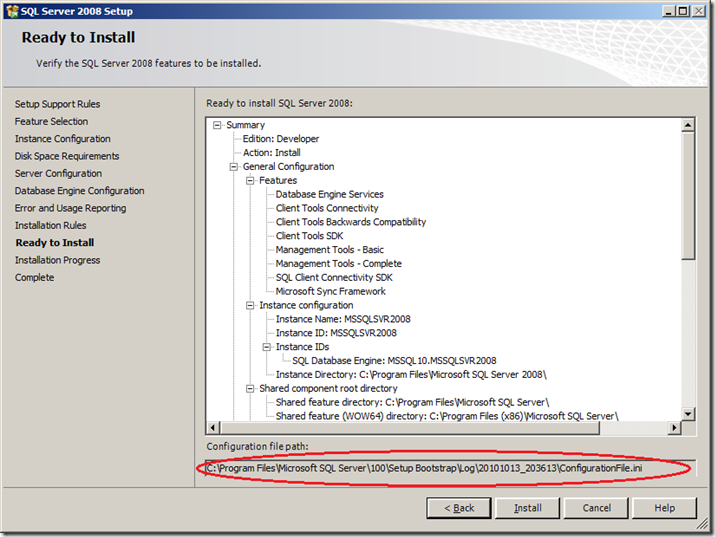
Task: Select the Complete step in sidebar
Action: [35, 277]
